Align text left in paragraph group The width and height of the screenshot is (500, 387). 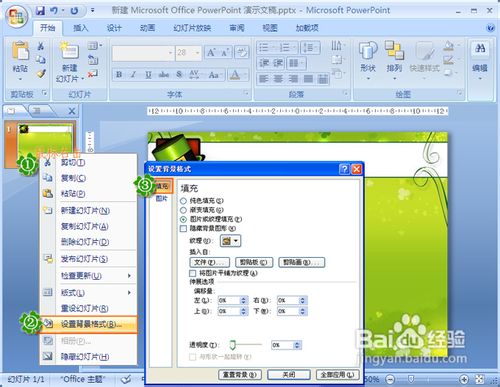[x=264, y=79]
